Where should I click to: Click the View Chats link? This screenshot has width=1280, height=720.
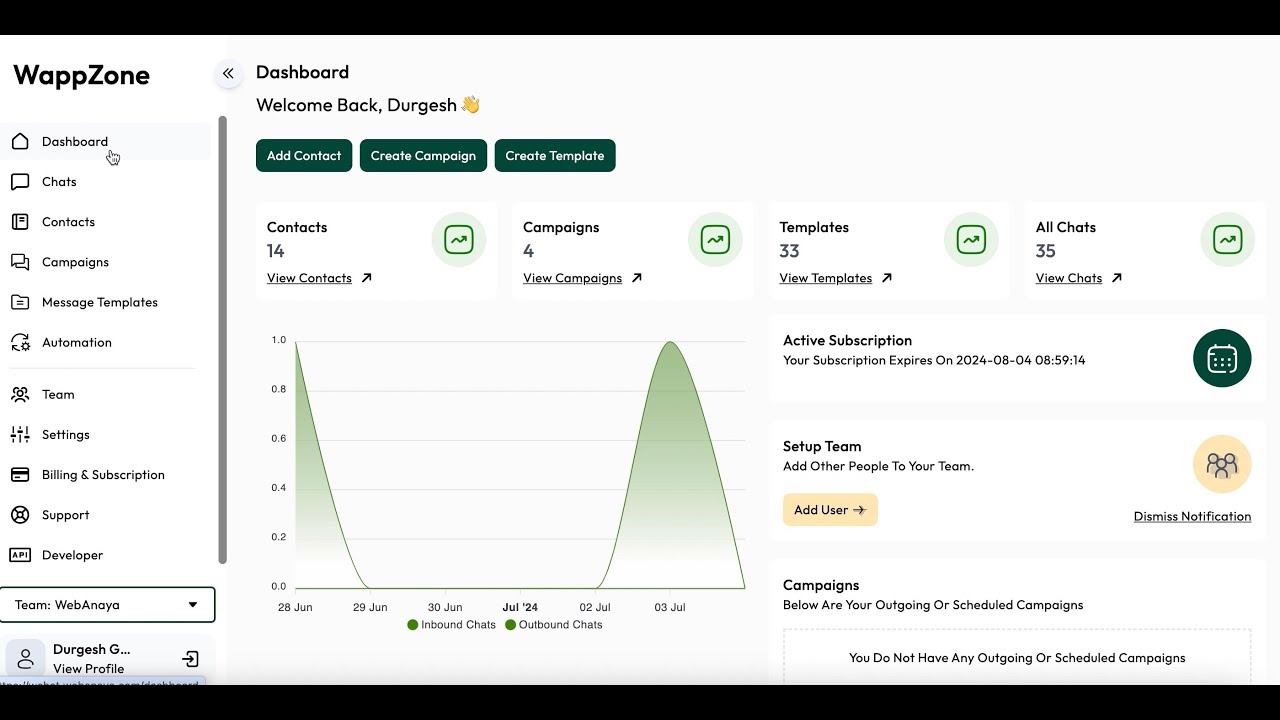pyautogui.click(x=1068, y=278)
